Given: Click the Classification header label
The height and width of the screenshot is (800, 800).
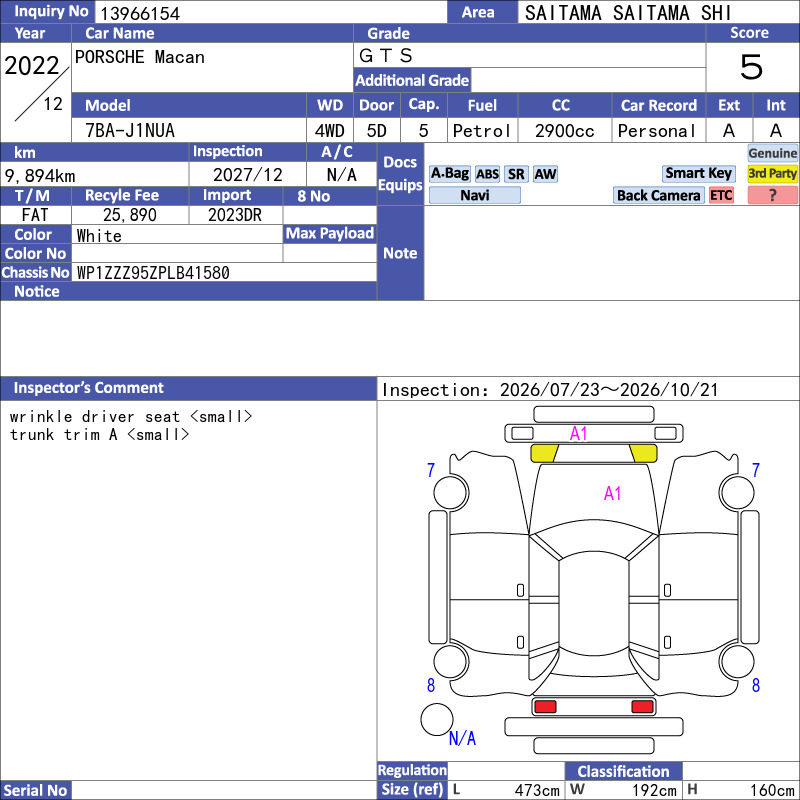Looking at the screenshot, I should pyautogui.click(x=623, y=771).
